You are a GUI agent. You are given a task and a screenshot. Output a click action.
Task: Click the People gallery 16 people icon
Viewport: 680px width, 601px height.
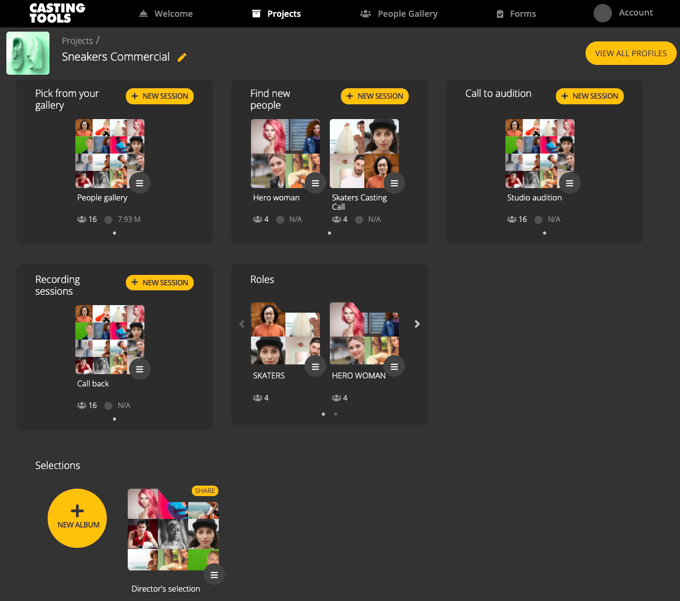82,219
